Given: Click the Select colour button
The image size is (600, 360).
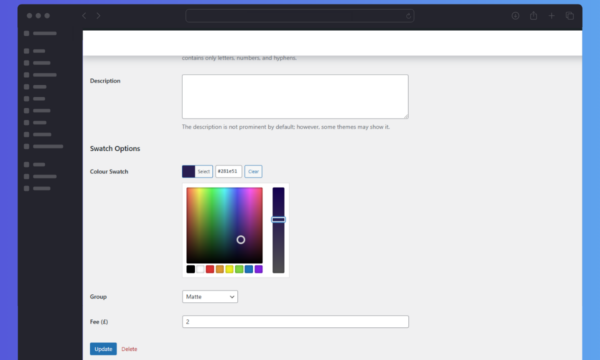Looking at the screenshot, I should [x=204, y=171].
